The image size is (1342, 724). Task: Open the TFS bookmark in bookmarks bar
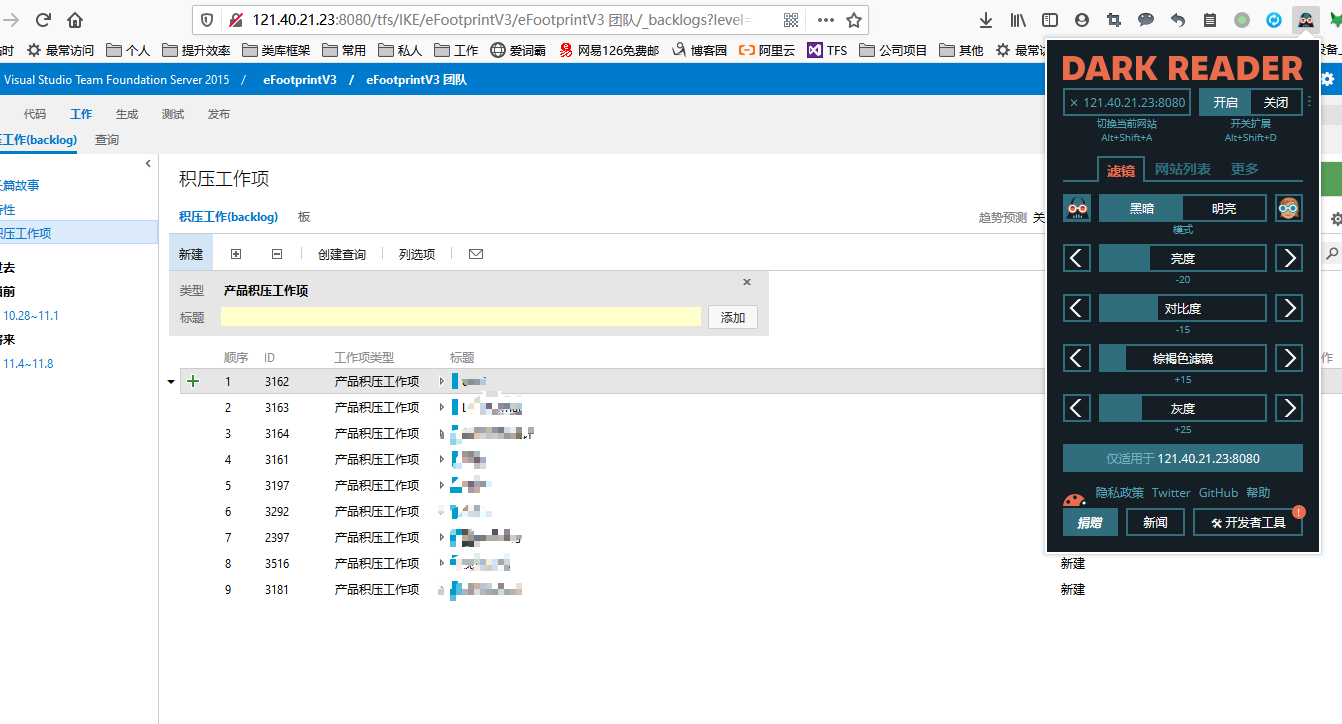point(827,50)
